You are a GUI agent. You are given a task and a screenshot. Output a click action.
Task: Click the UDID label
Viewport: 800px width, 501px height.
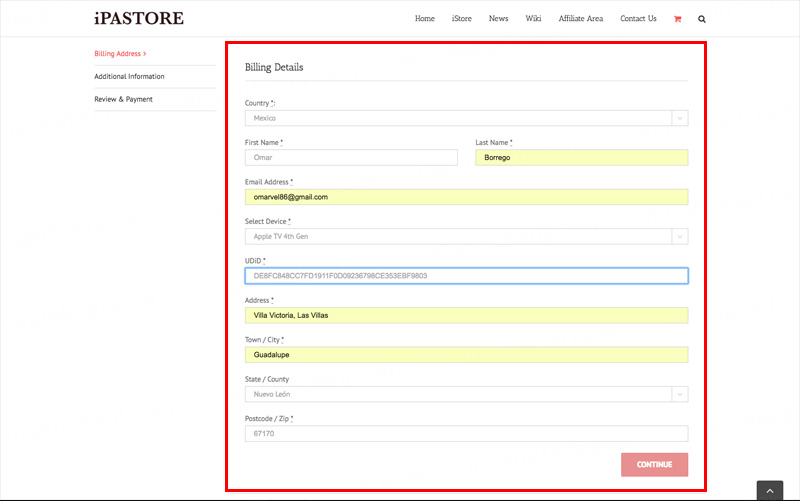coord(255,261)
